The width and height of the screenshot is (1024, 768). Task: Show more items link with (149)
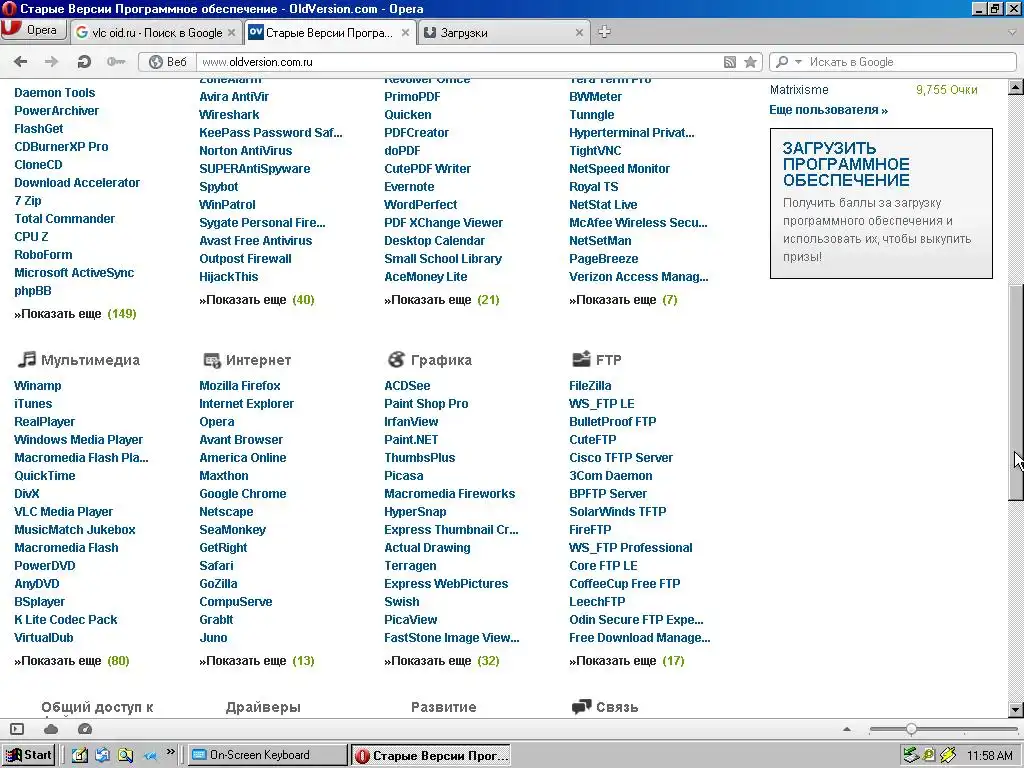75,313
